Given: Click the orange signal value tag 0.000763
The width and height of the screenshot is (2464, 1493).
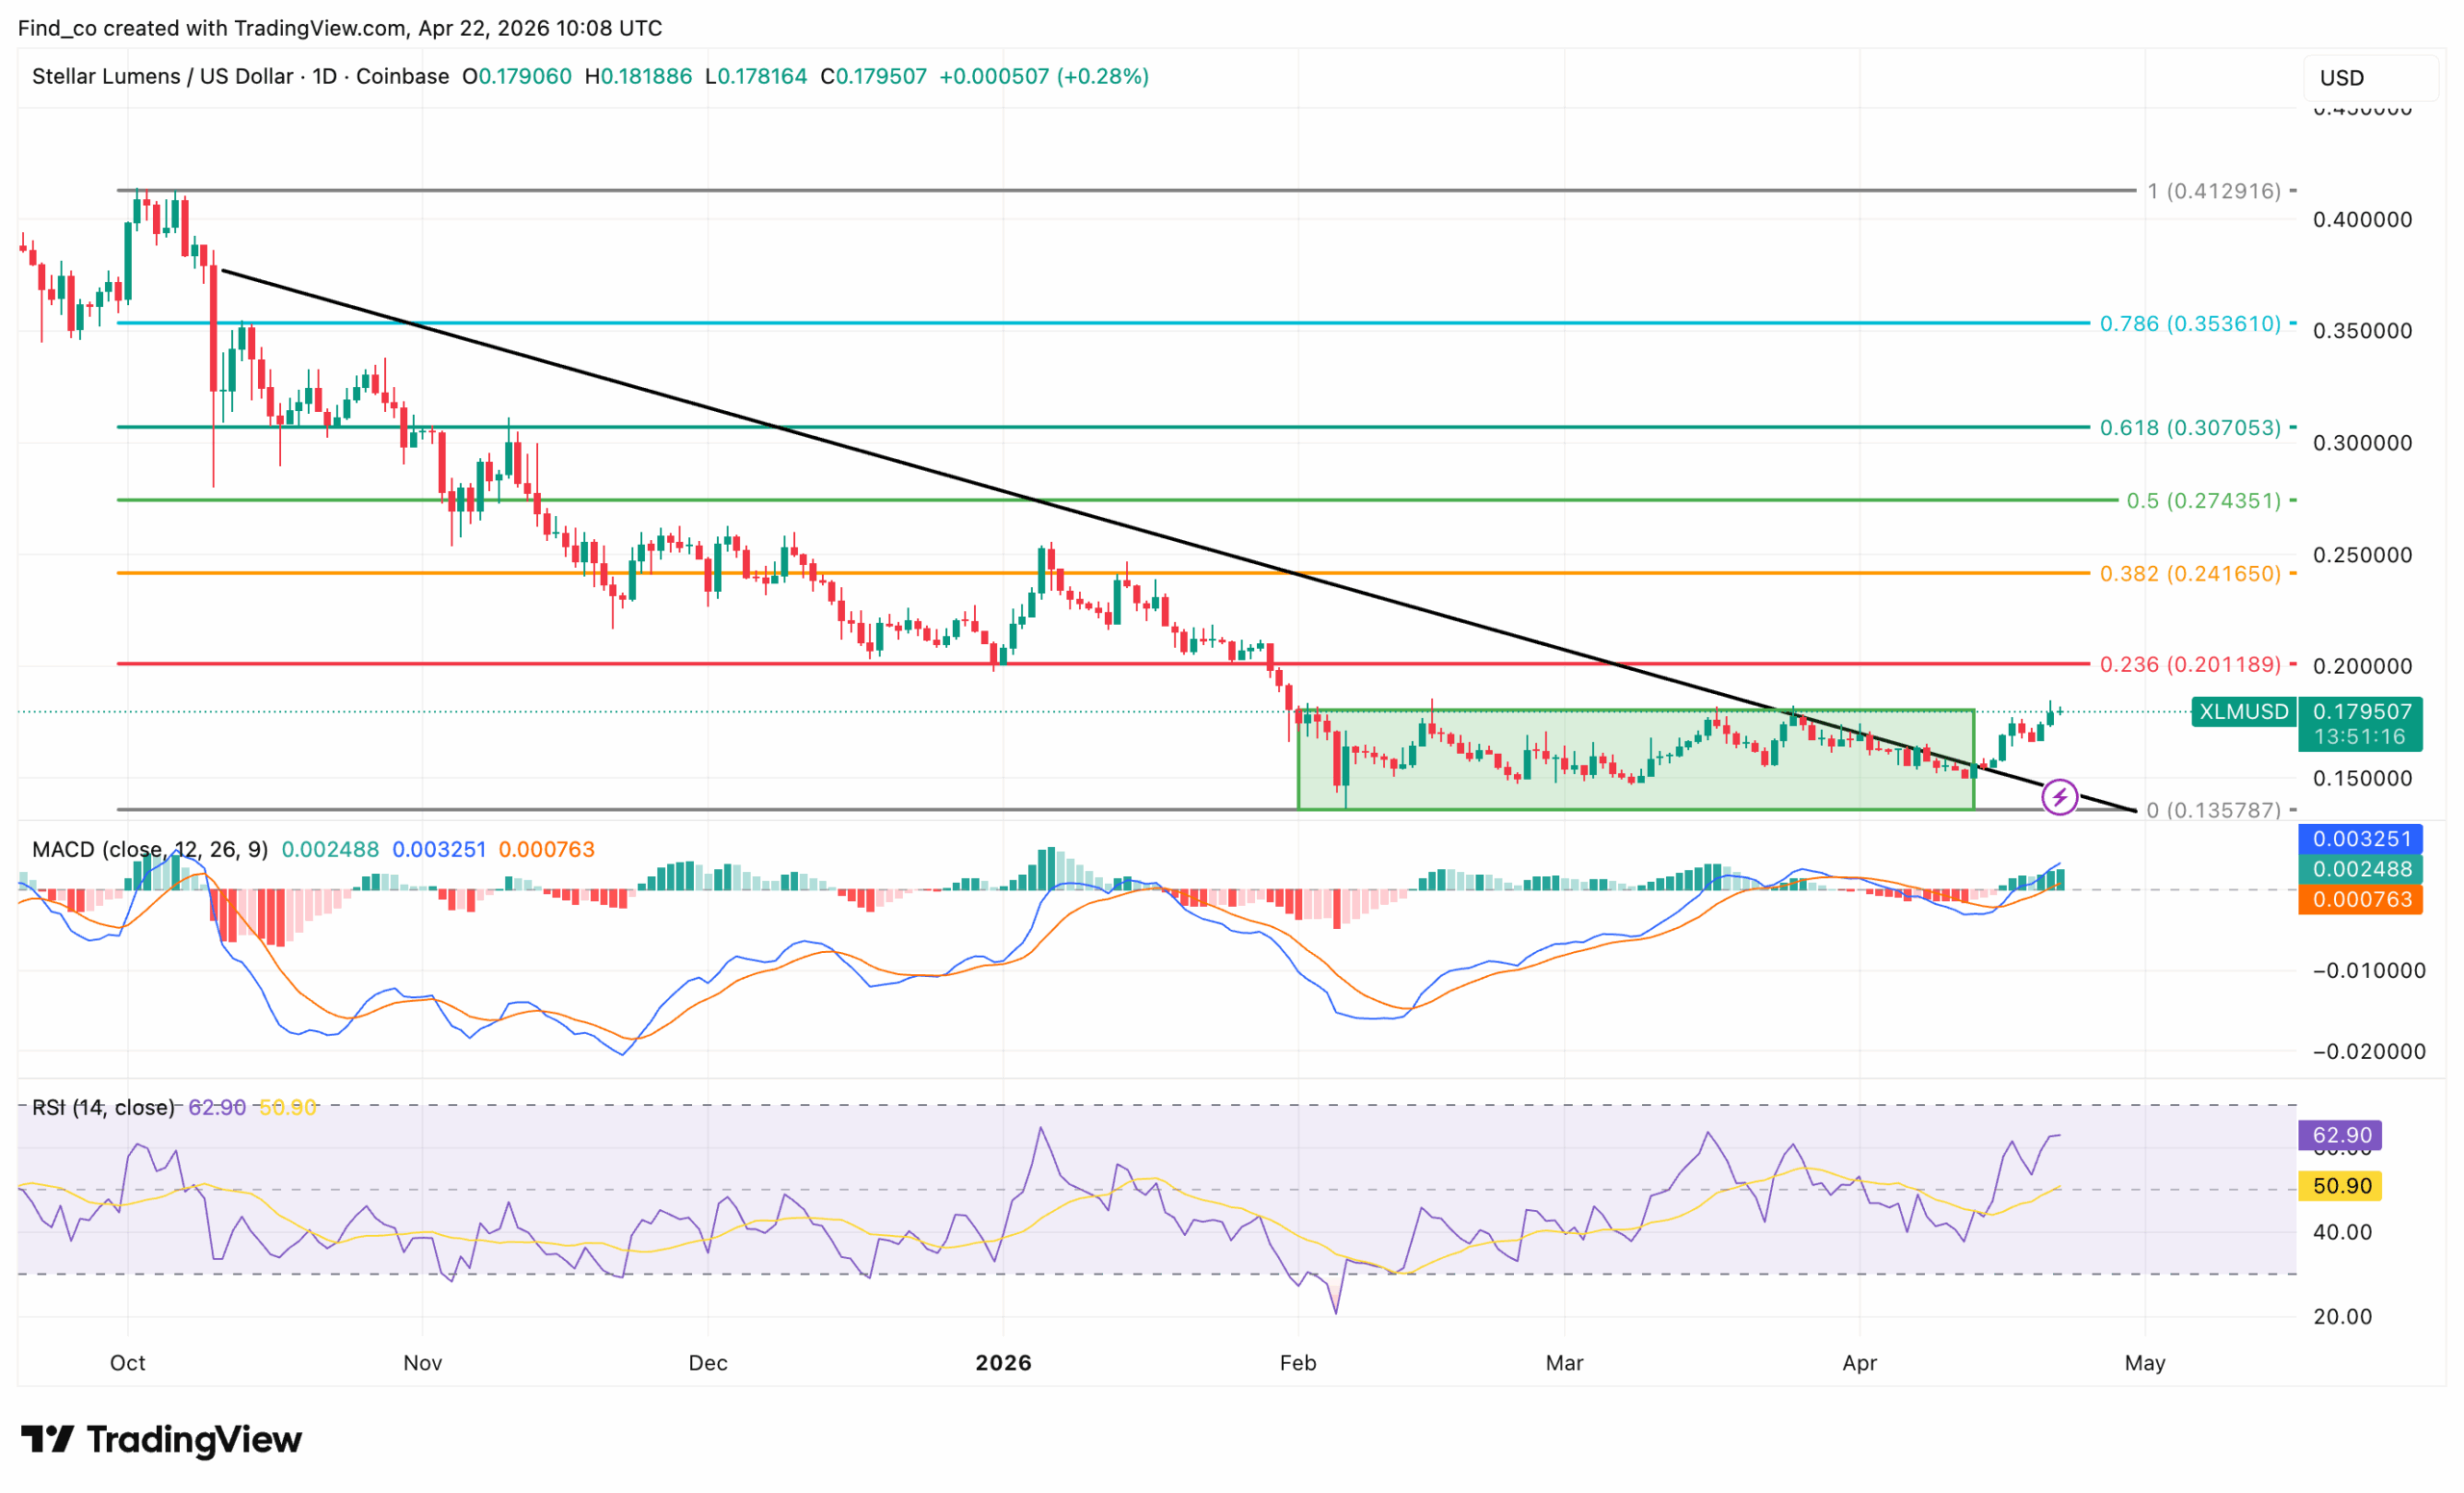Looking at the screenshot, I should click(2361, 899).
